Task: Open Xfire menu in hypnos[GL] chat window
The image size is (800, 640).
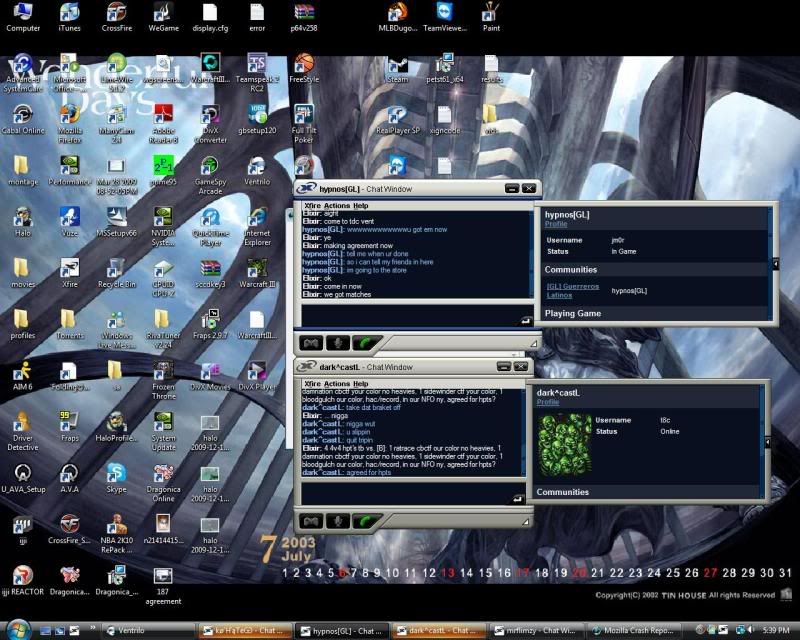Action: point(312,206)
